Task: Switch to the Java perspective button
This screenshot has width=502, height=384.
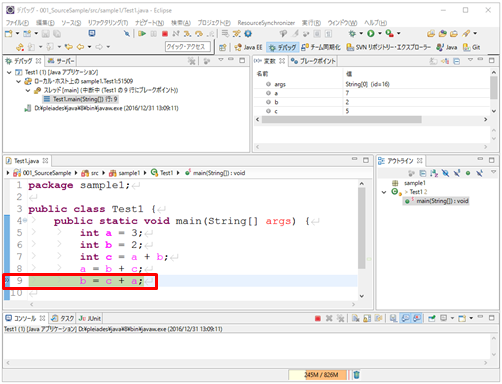Action: 447,47
